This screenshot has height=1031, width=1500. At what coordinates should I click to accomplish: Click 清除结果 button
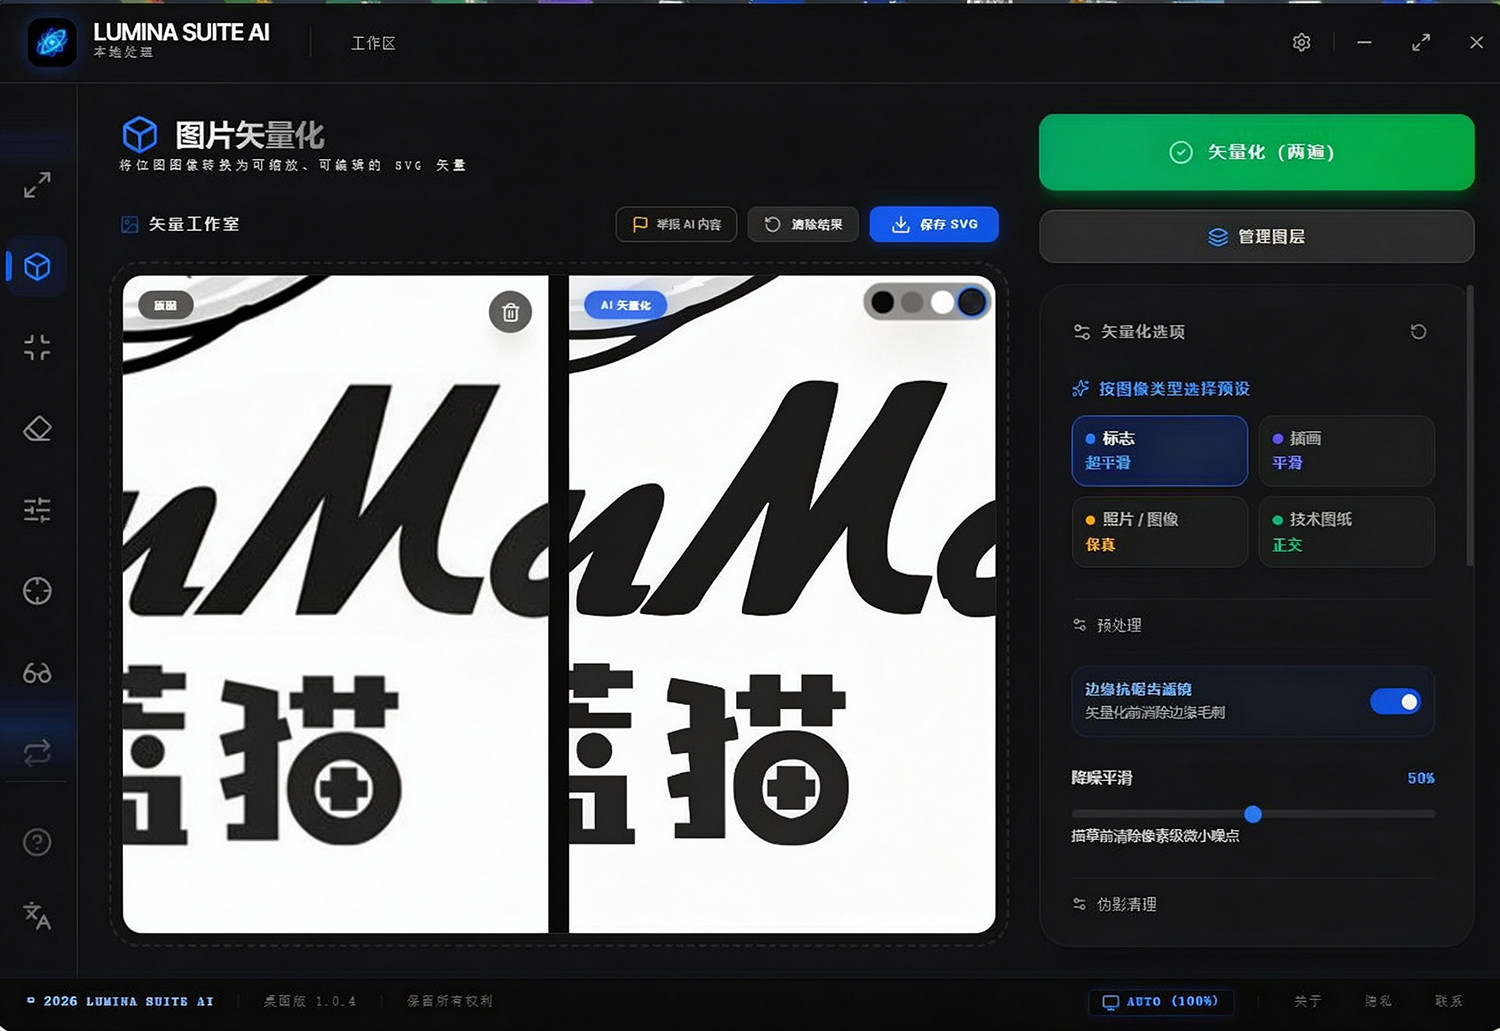[804, 224]
